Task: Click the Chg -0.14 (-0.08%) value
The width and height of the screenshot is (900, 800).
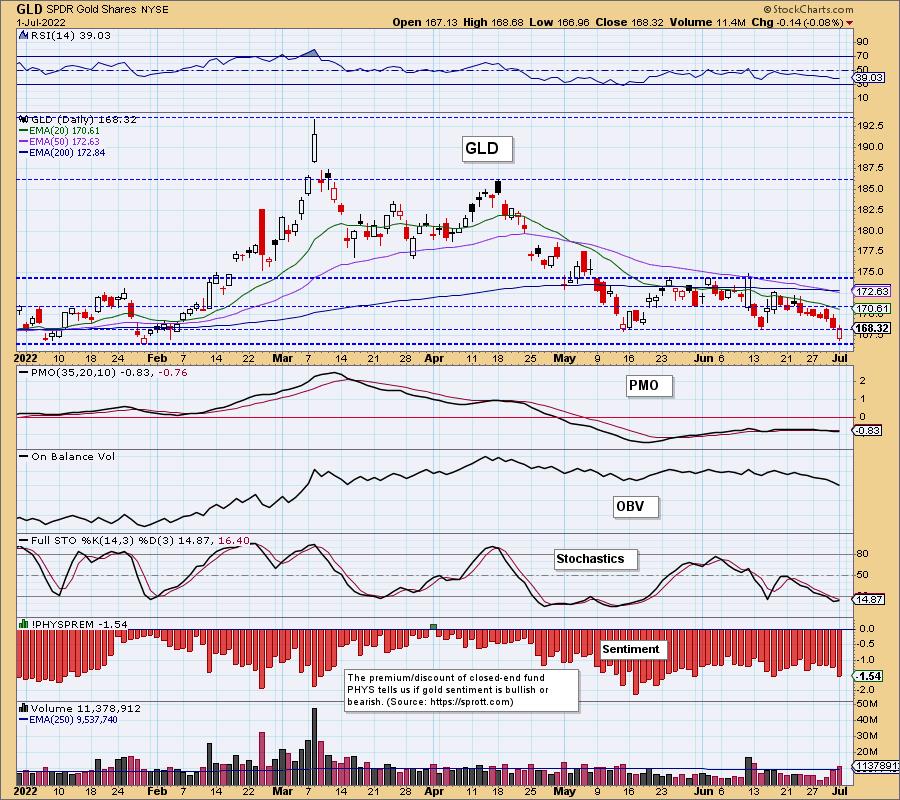Action: [x=797, y=22]
